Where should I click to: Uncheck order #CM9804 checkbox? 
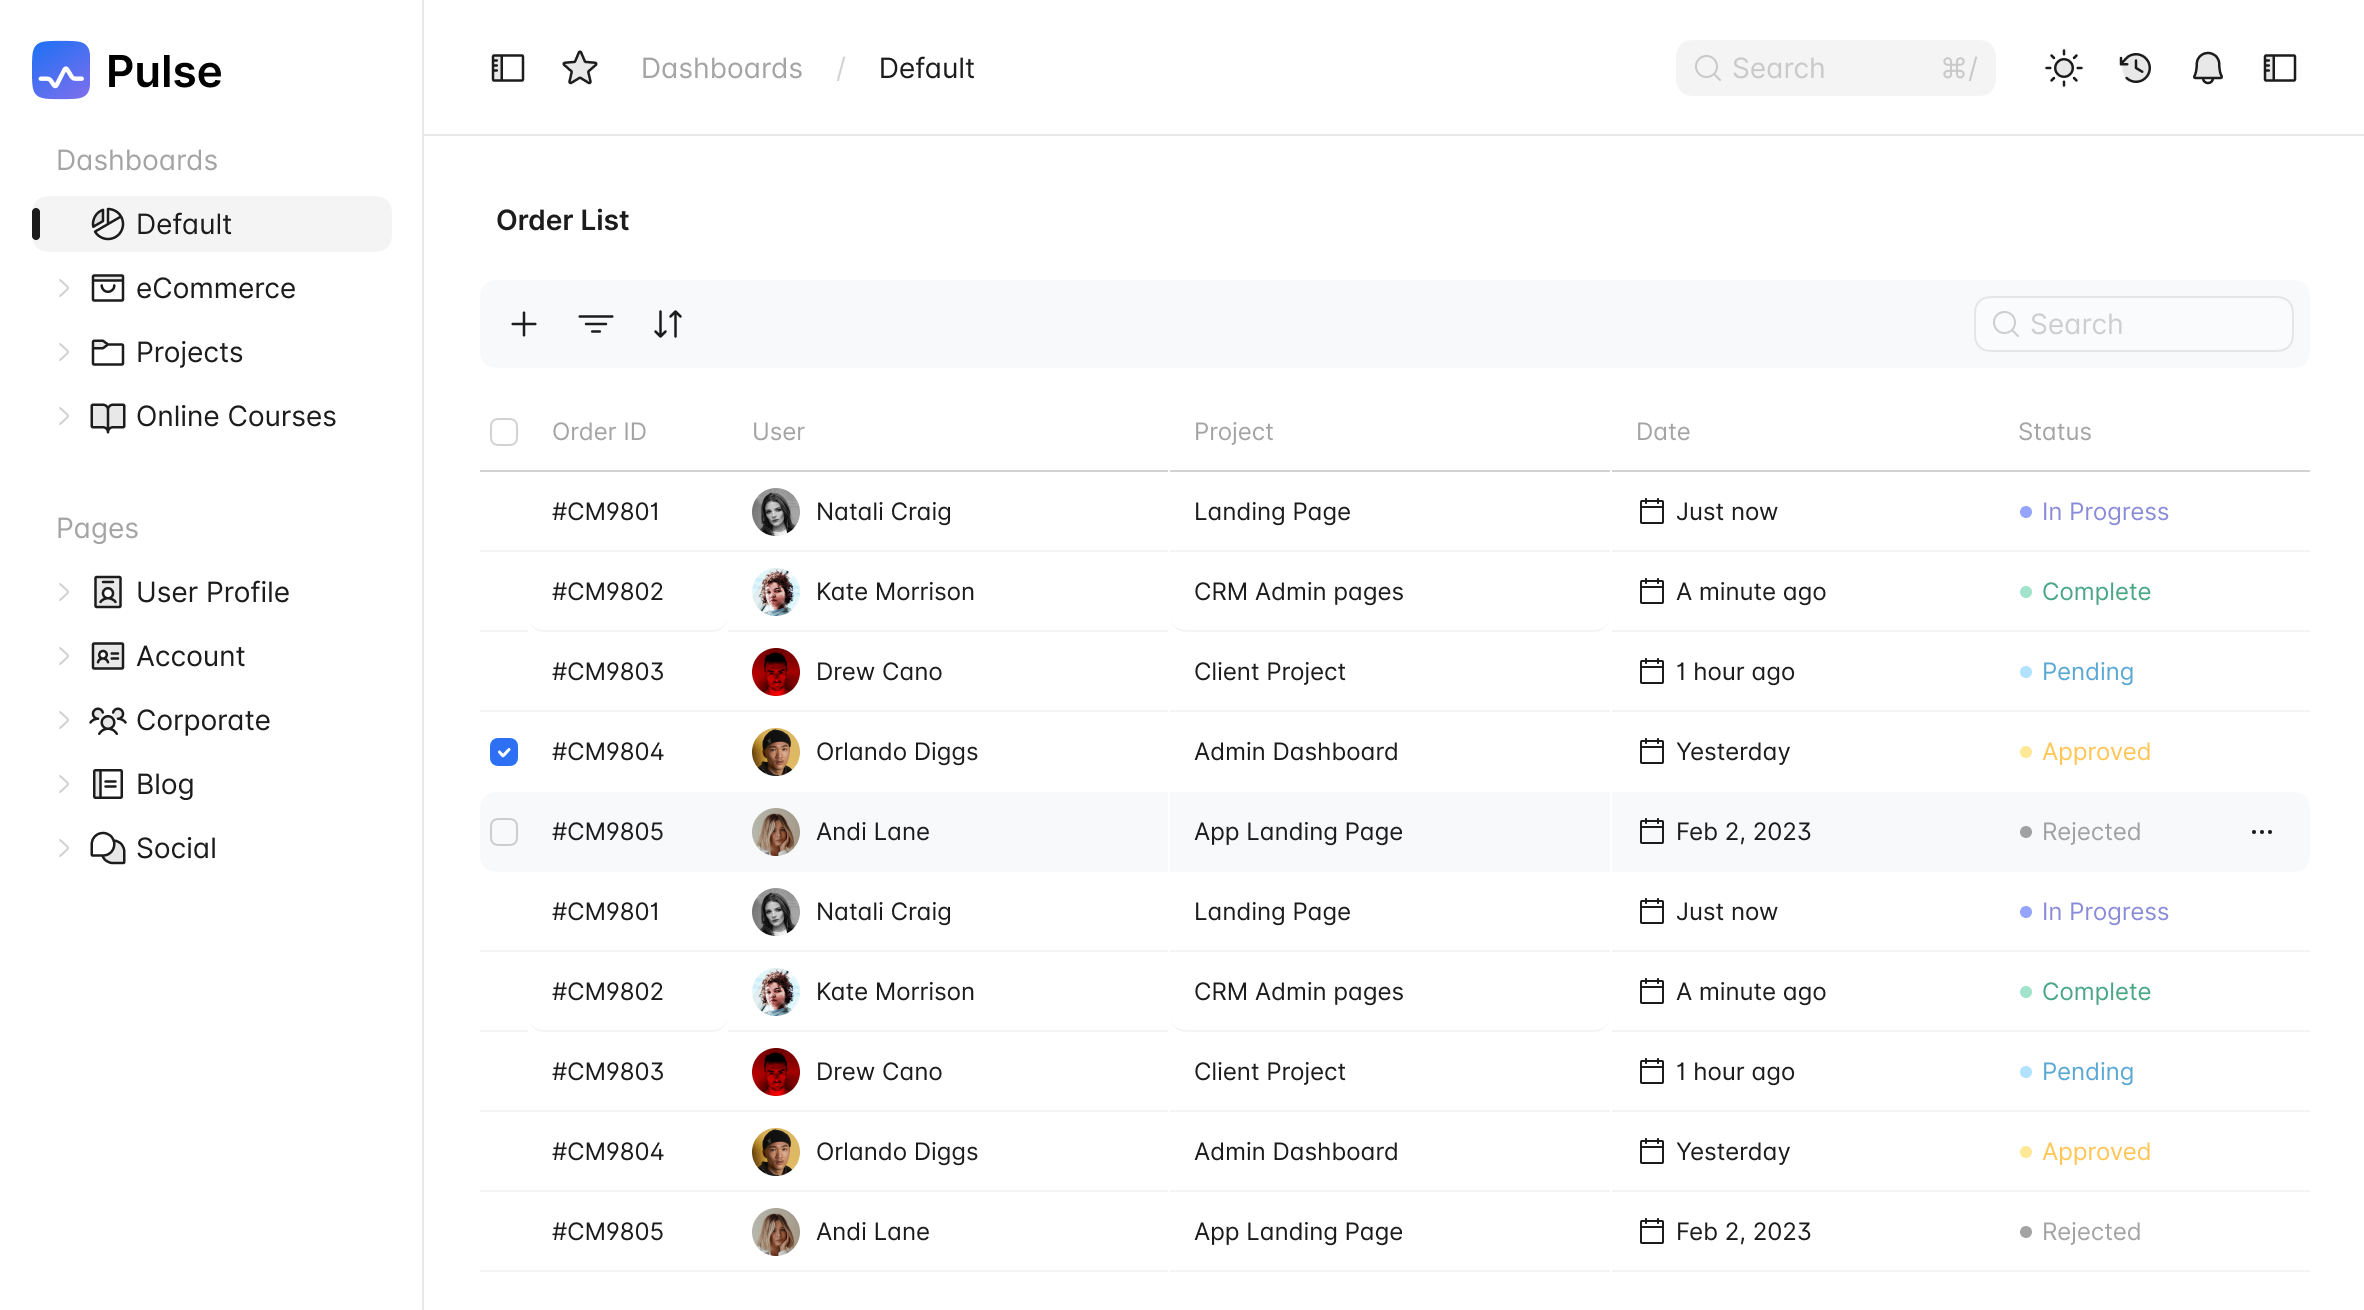pyautogui.click(x=504, y=751)
